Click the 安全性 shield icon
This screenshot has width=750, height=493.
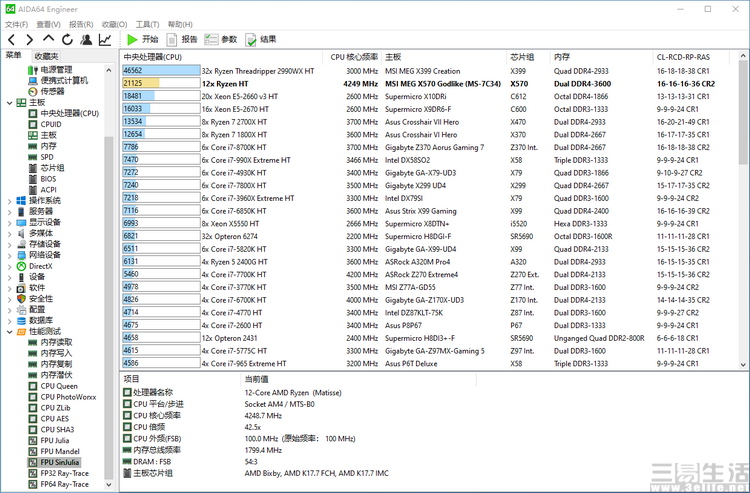(21, 299)
